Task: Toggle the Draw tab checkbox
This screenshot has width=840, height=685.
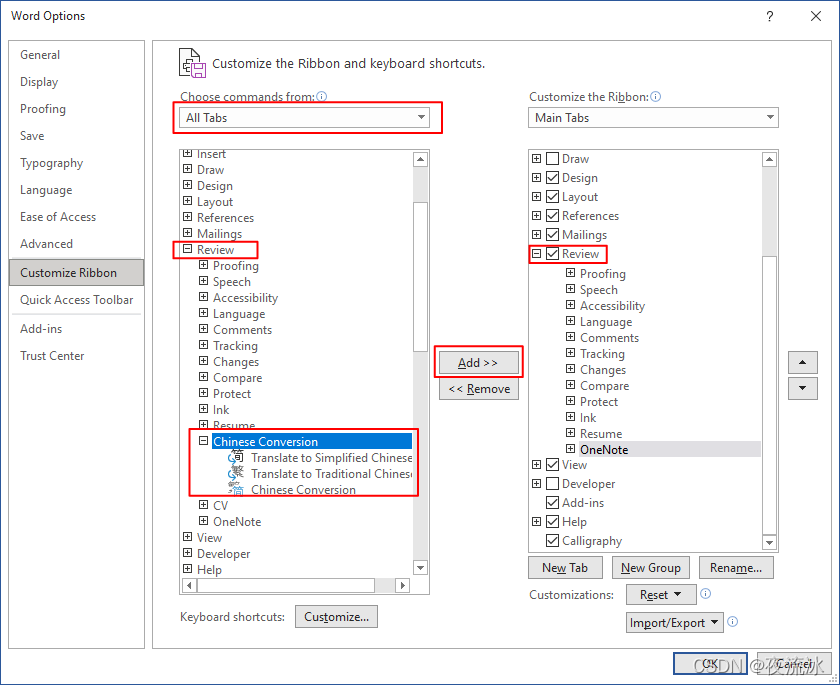Action: point(552,159)
